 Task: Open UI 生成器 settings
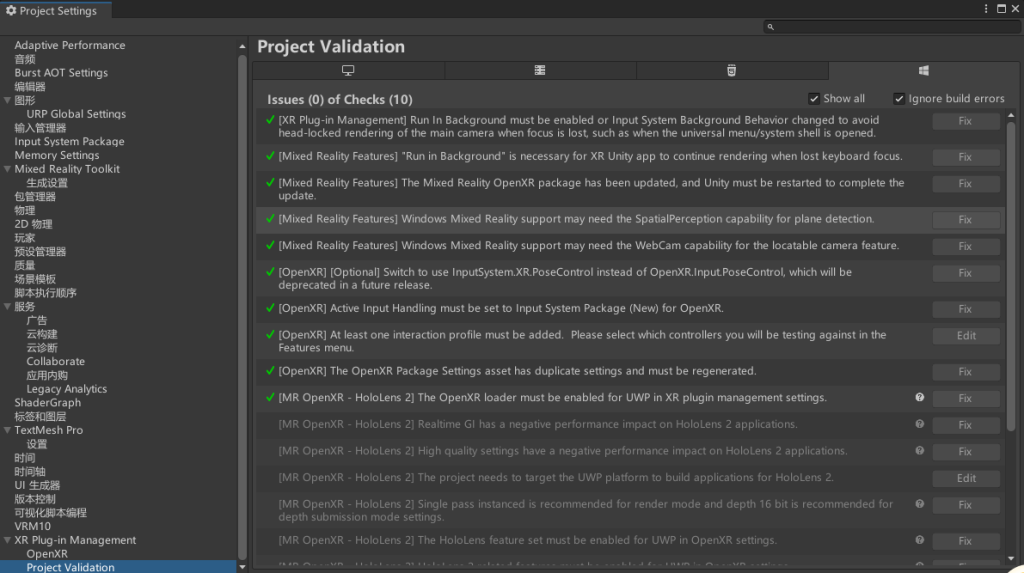(x=37, y=485)
